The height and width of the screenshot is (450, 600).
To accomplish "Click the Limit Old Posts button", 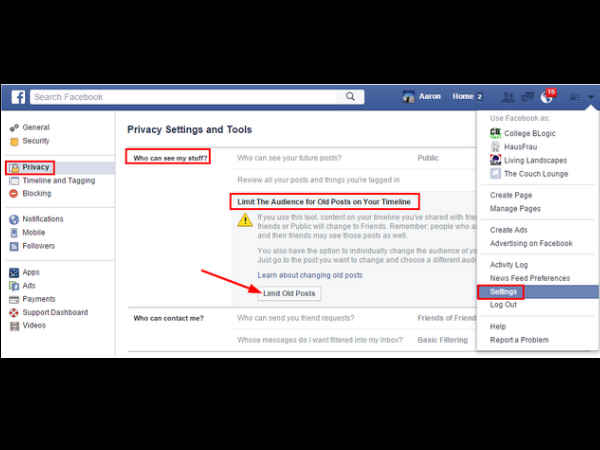I will point(289,293).
